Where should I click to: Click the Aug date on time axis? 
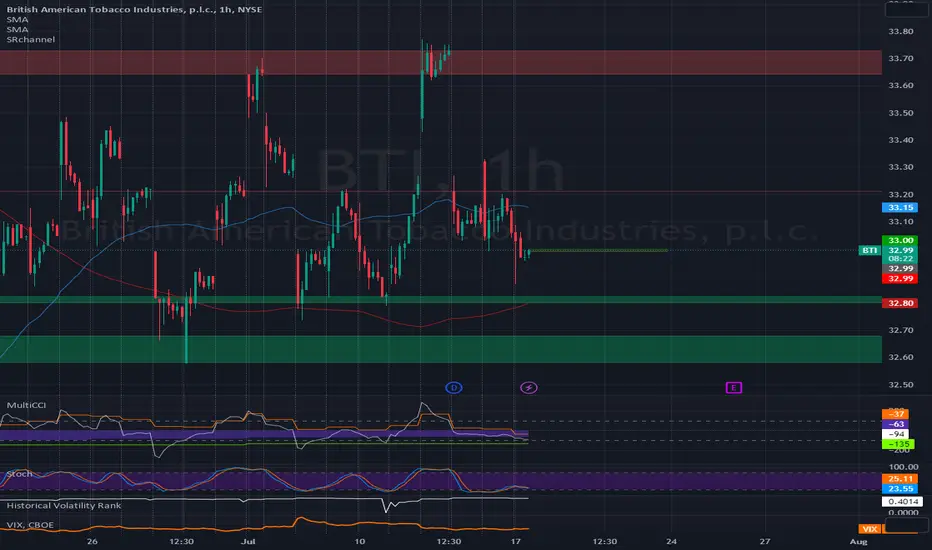click(x=858, y=542)
